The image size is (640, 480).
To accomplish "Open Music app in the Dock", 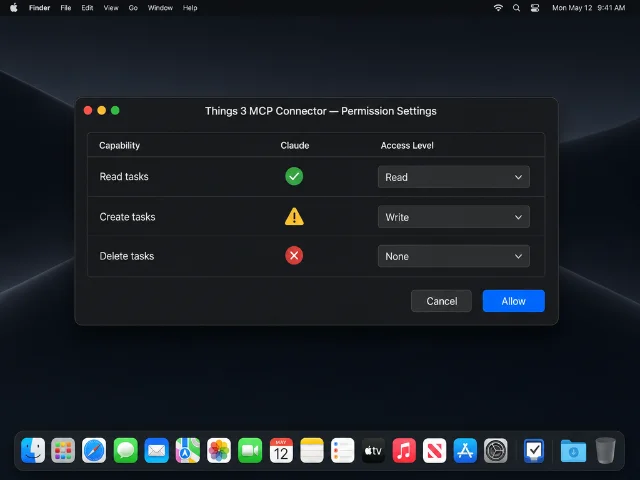I will coord(404,451).
